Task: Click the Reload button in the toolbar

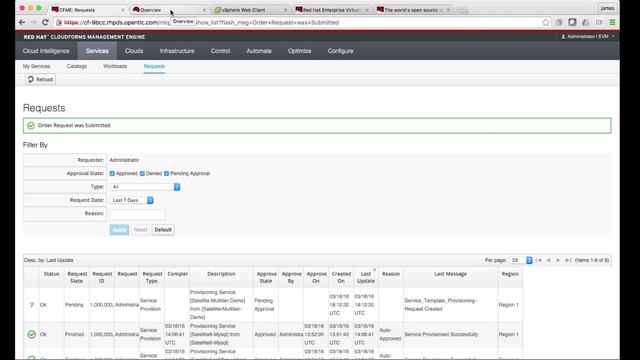Action: [x=40, y=80]
